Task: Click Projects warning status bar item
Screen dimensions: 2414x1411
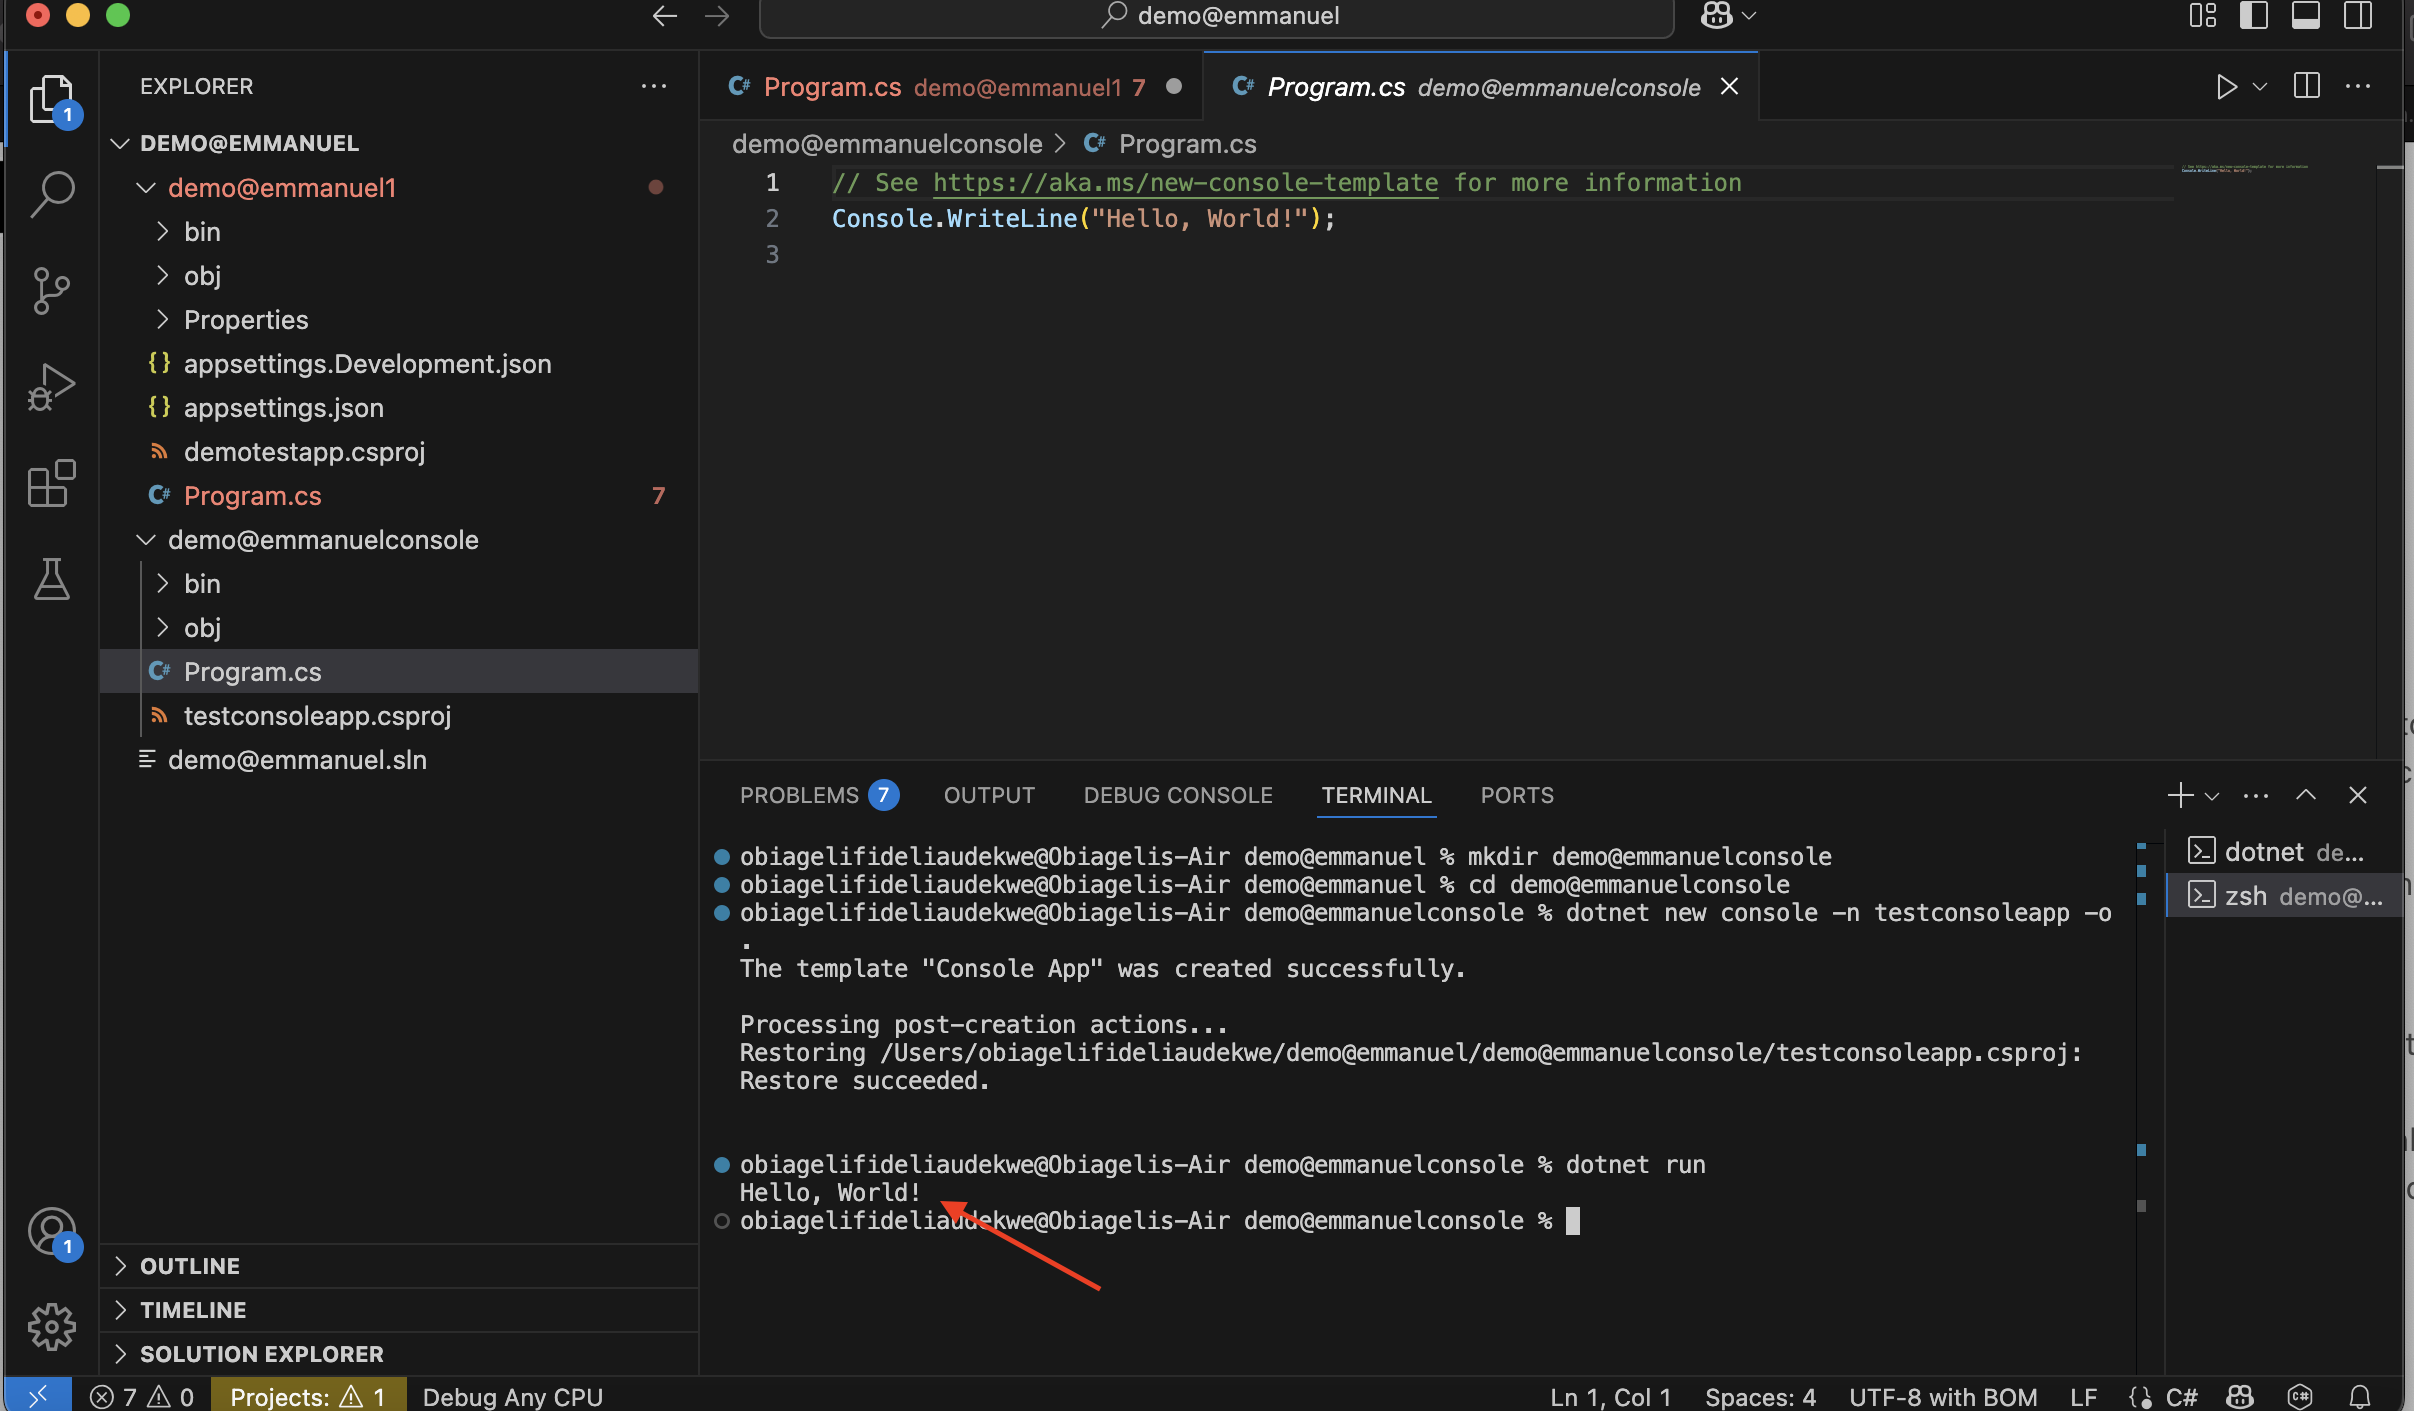Action: (x=308, y=1397)
